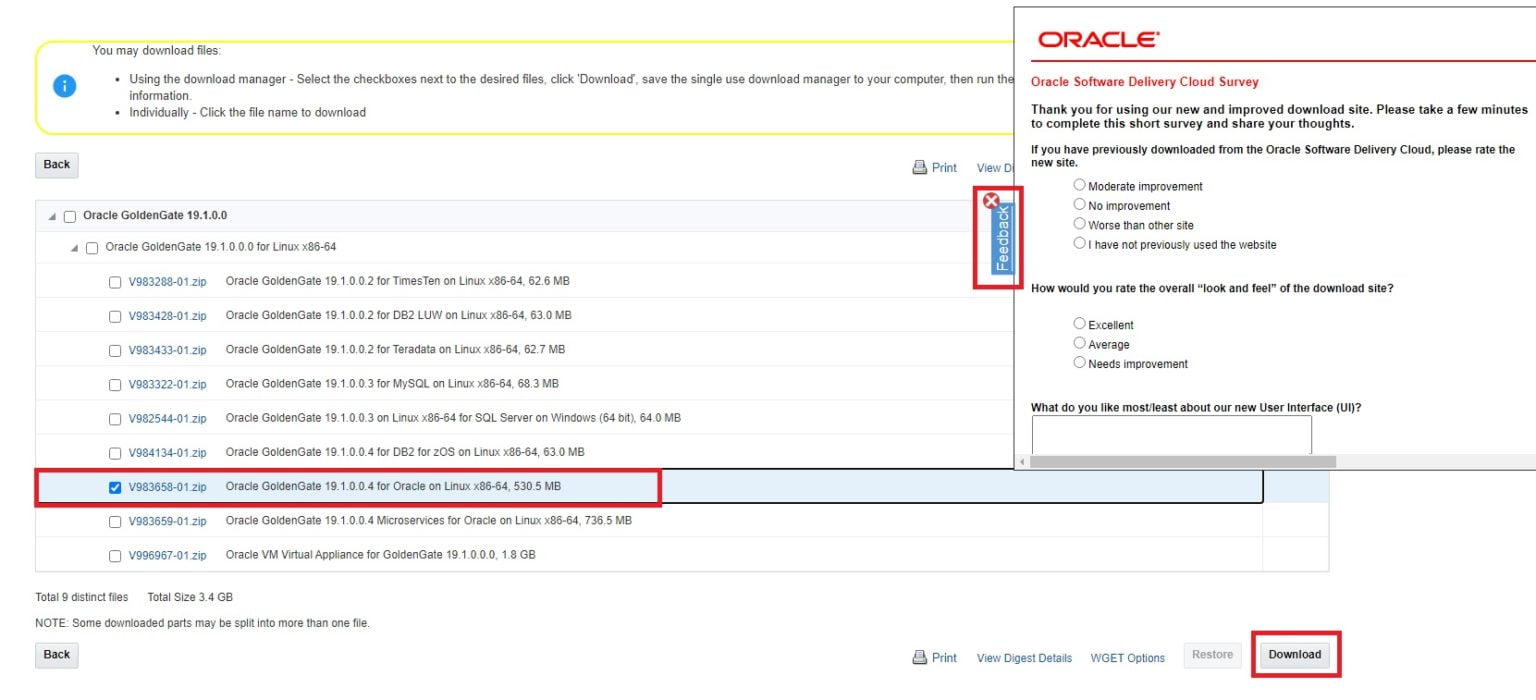Open the WGET Options link

tap(1127, 658)
